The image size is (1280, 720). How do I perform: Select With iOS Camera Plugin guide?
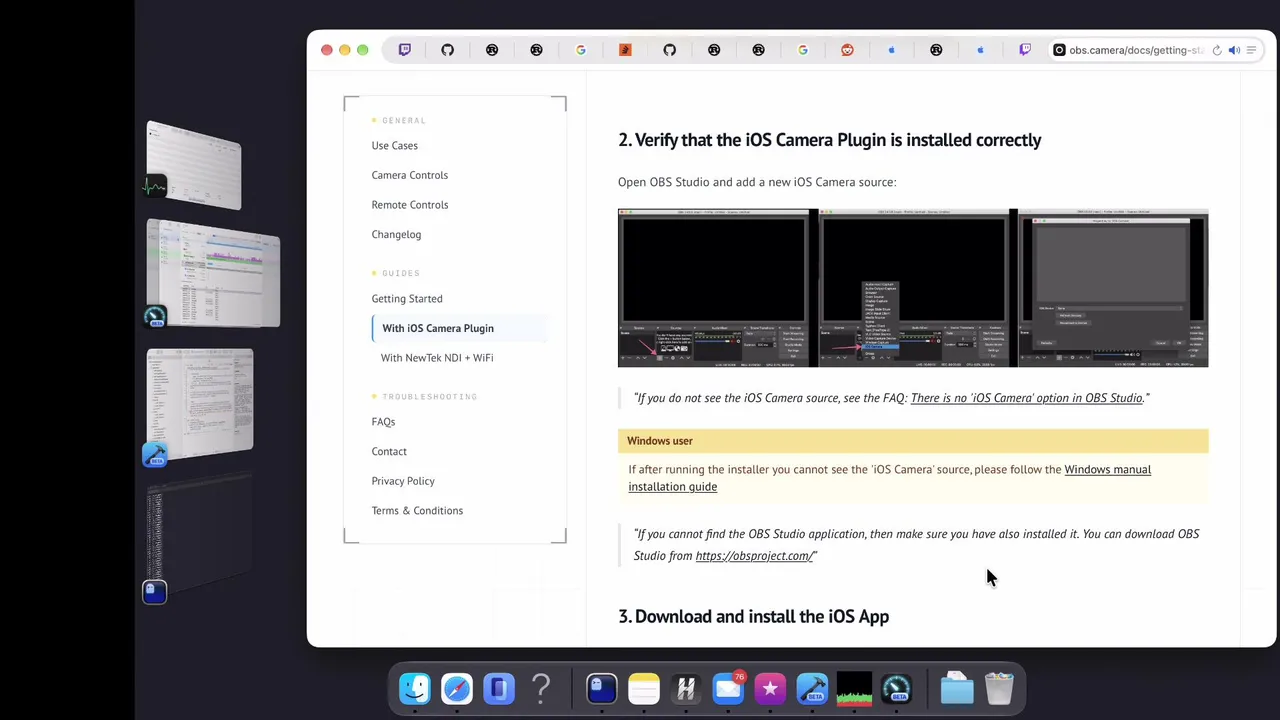pos(438,328)
